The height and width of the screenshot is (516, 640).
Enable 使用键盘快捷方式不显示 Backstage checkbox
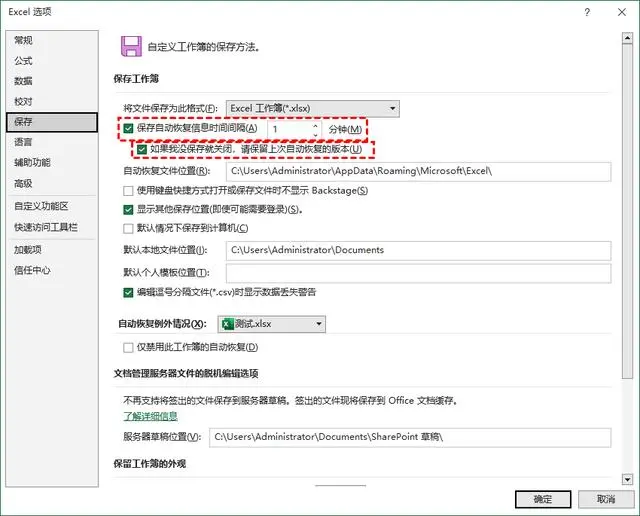click(x=128, y=191)
